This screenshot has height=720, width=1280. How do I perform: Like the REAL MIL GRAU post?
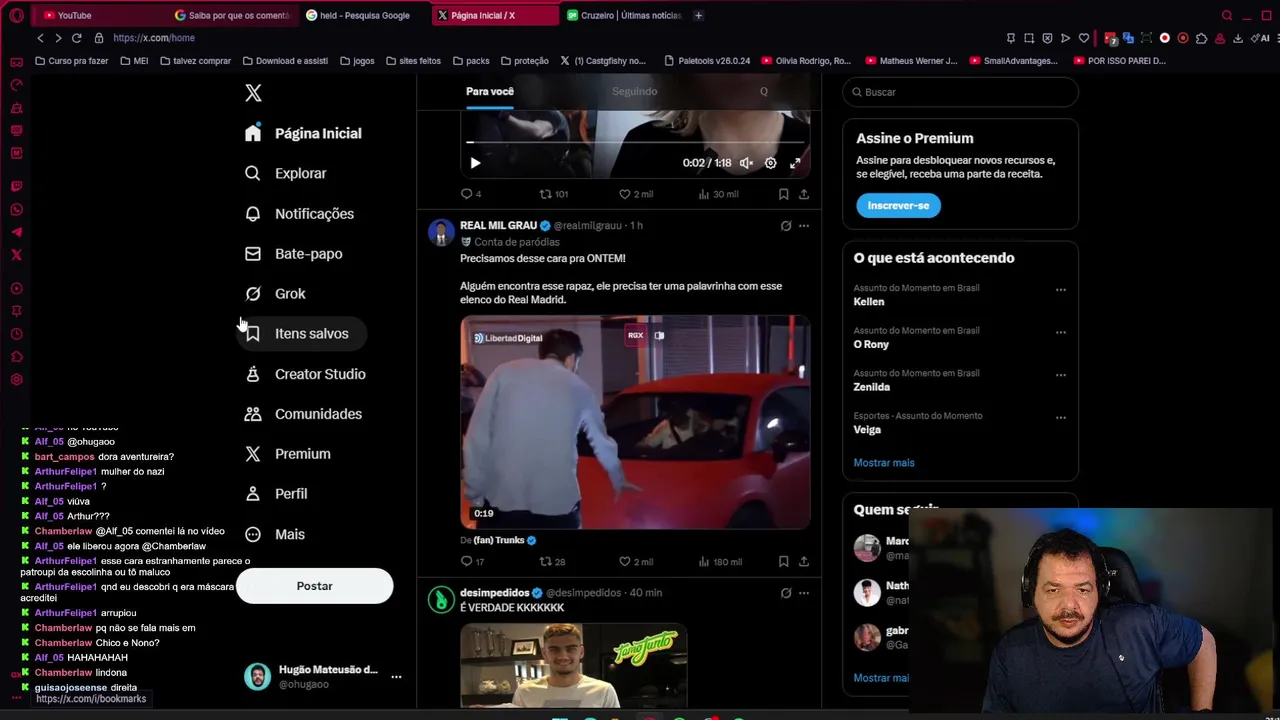[x=636, y=562]
